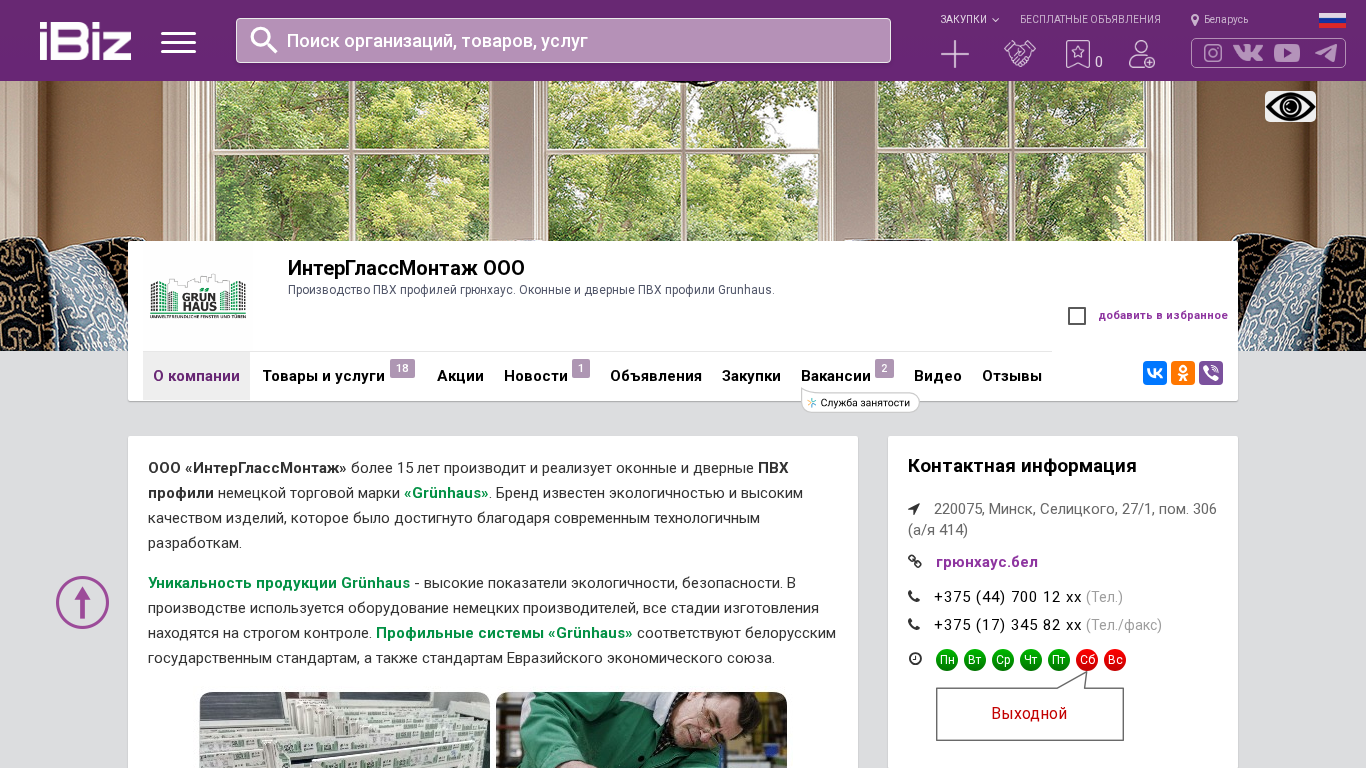The height and width of the screenshot is (768, 1366).
Task: Switch to the 'Видео' tab
Action: 938,376
